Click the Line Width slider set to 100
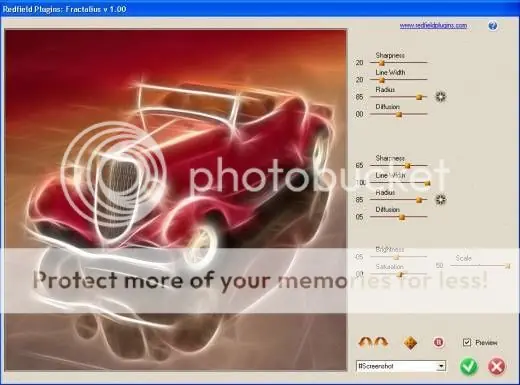 (400, 183)
